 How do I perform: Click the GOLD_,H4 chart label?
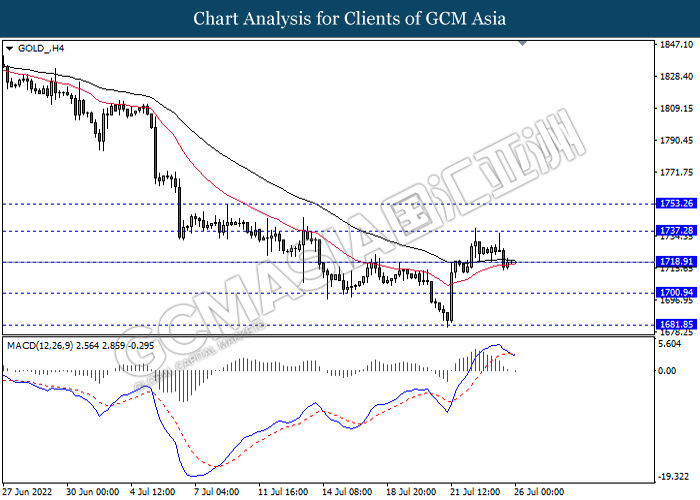41,48
